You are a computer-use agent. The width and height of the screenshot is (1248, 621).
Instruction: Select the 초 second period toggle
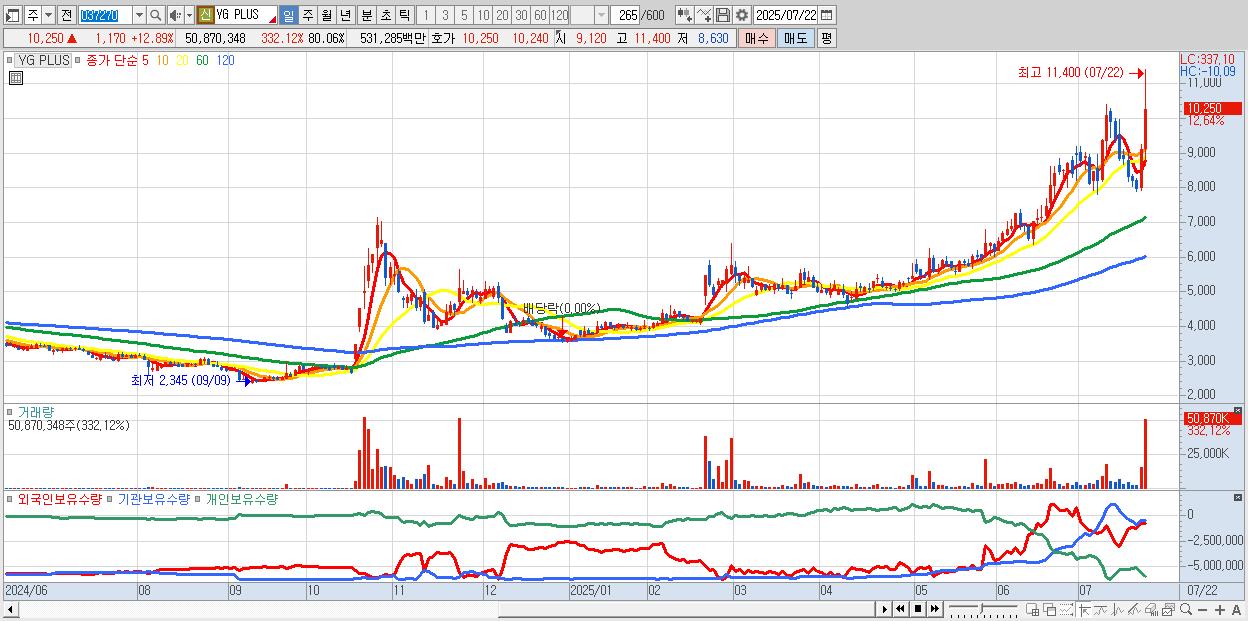385,15
